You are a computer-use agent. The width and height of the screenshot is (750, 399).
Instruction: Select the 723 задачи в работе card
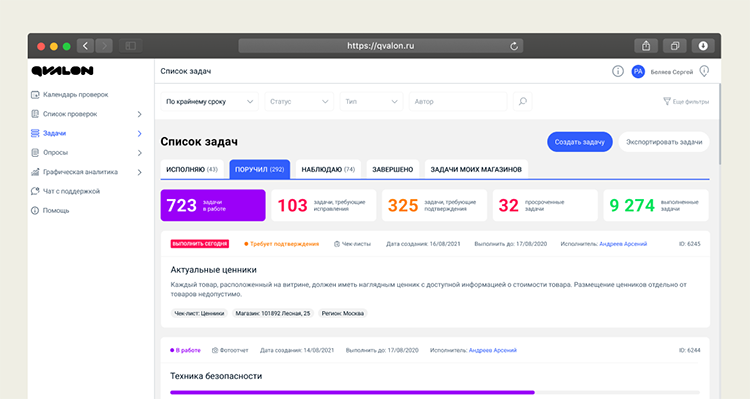pyautogui.click(x=213, y=205)
